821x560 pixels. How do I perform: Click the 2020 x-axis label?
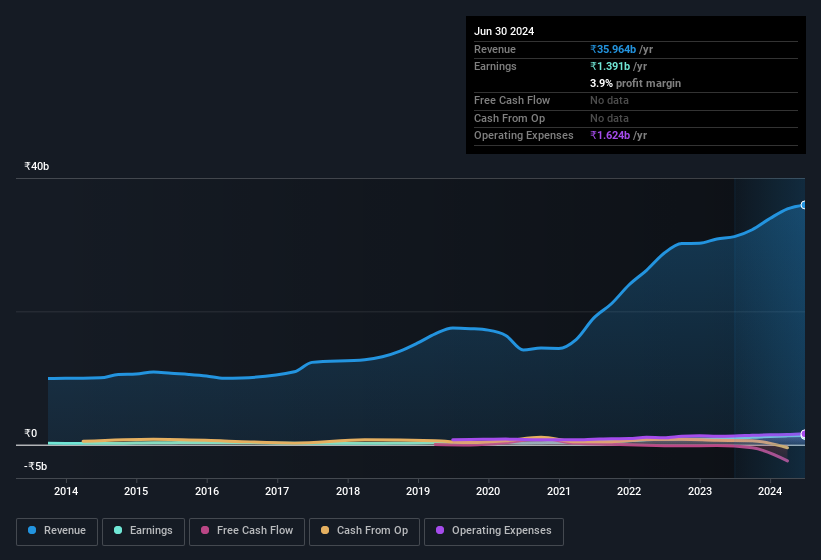point(488,491)
